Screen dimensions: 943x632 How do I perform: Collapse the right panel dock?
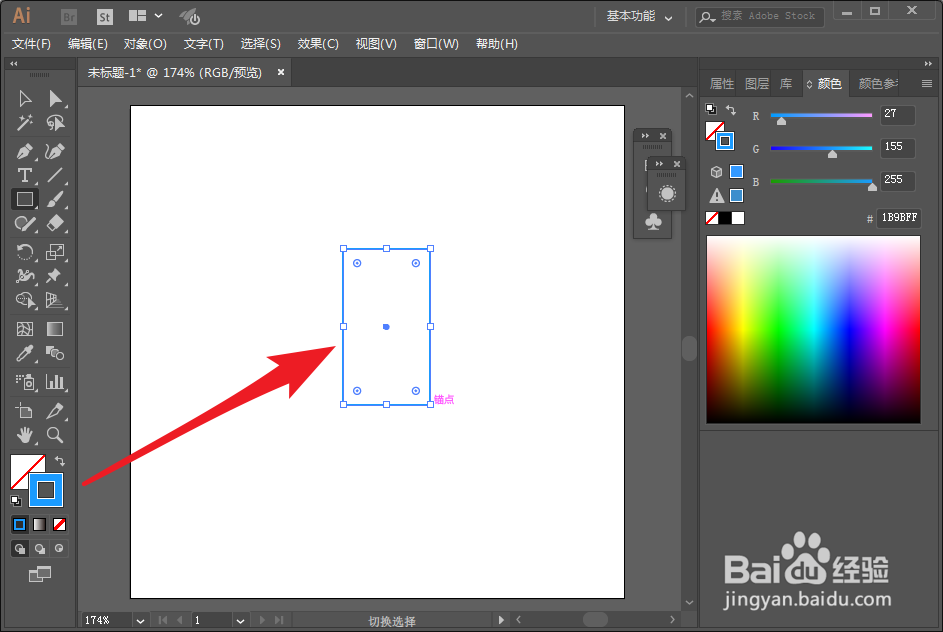(x=928, y=64)
